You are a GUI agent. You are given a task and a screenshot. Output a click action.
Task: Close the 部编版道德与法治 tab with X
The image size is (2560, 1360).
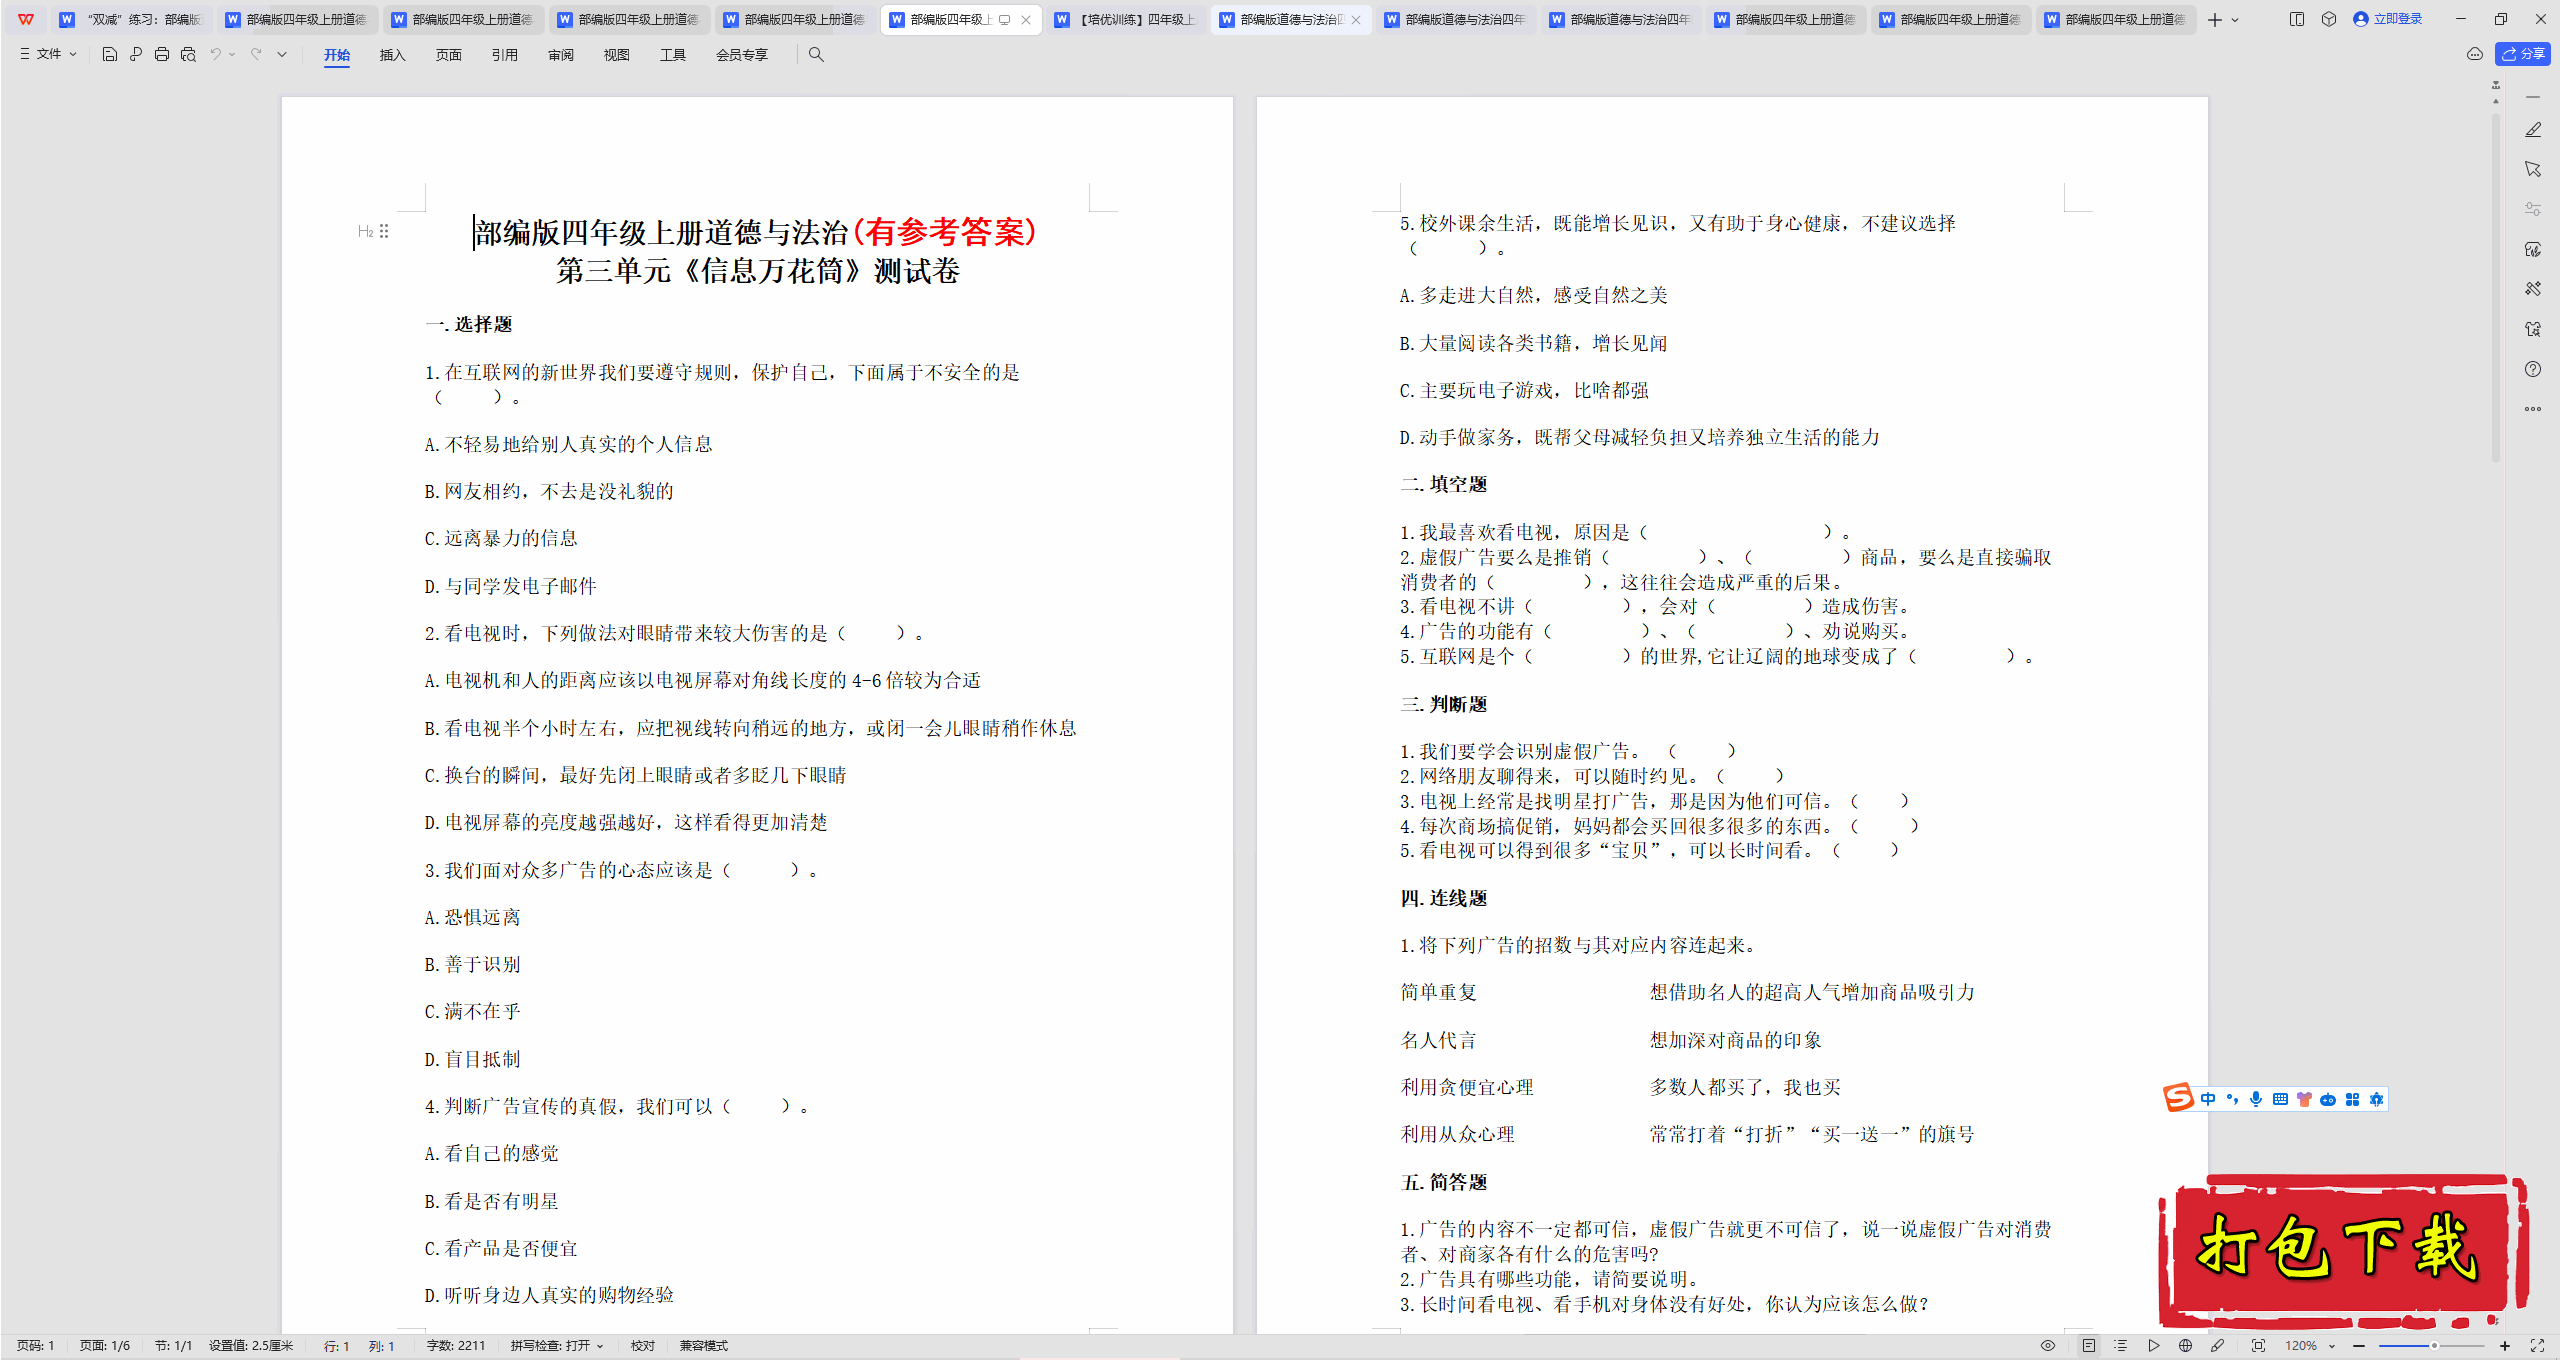pos(1356,20)
